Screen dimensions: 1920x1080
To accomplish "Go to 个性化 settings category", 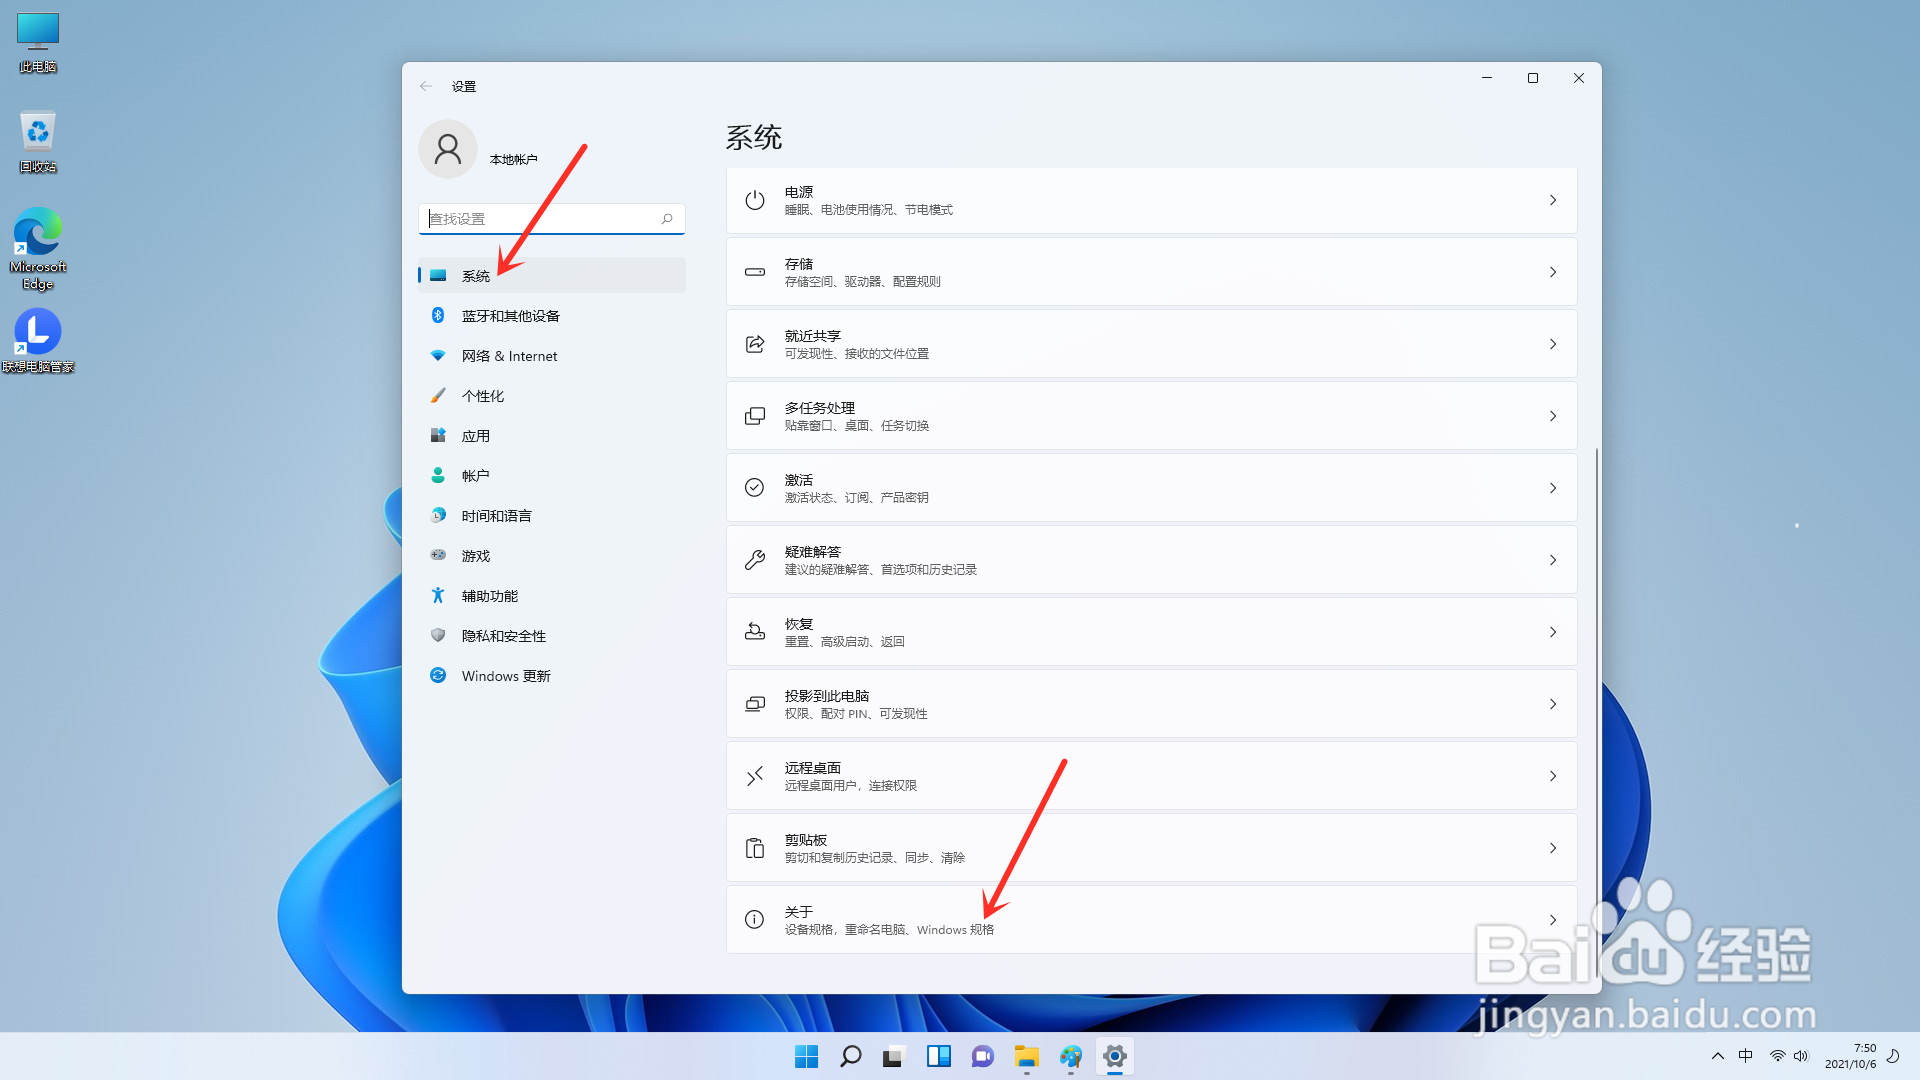I will [x=552, y=395].
